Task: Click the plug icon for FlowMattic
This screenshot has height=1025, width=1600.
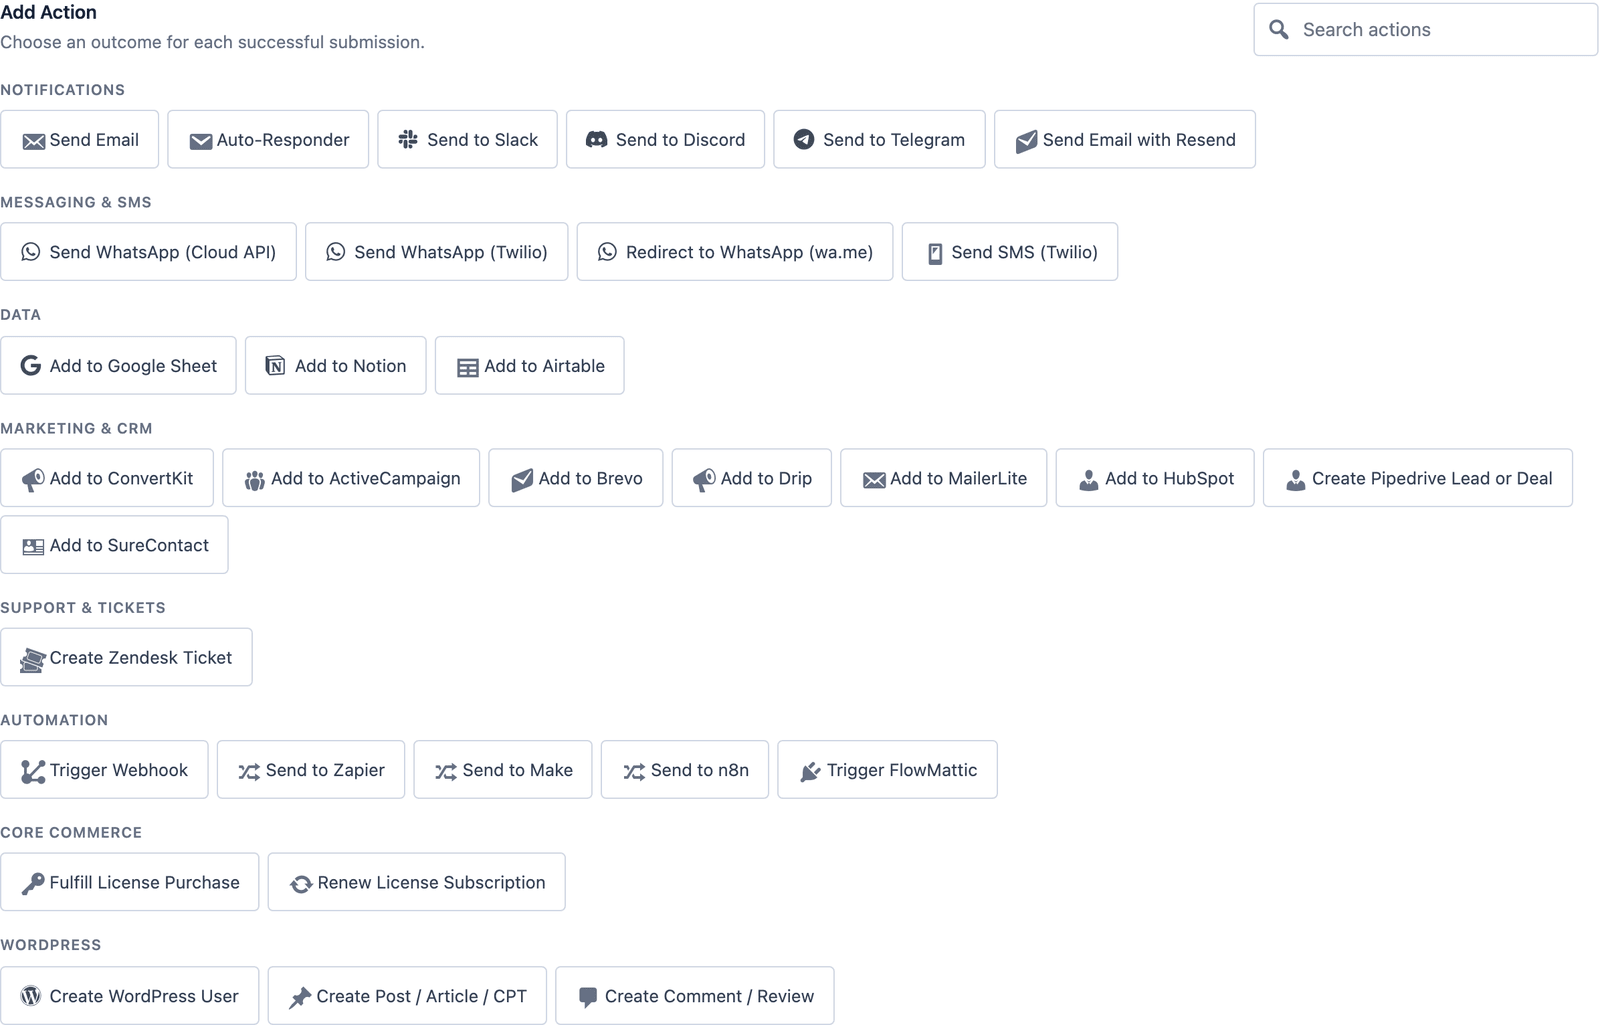Action: click(810, 772)
